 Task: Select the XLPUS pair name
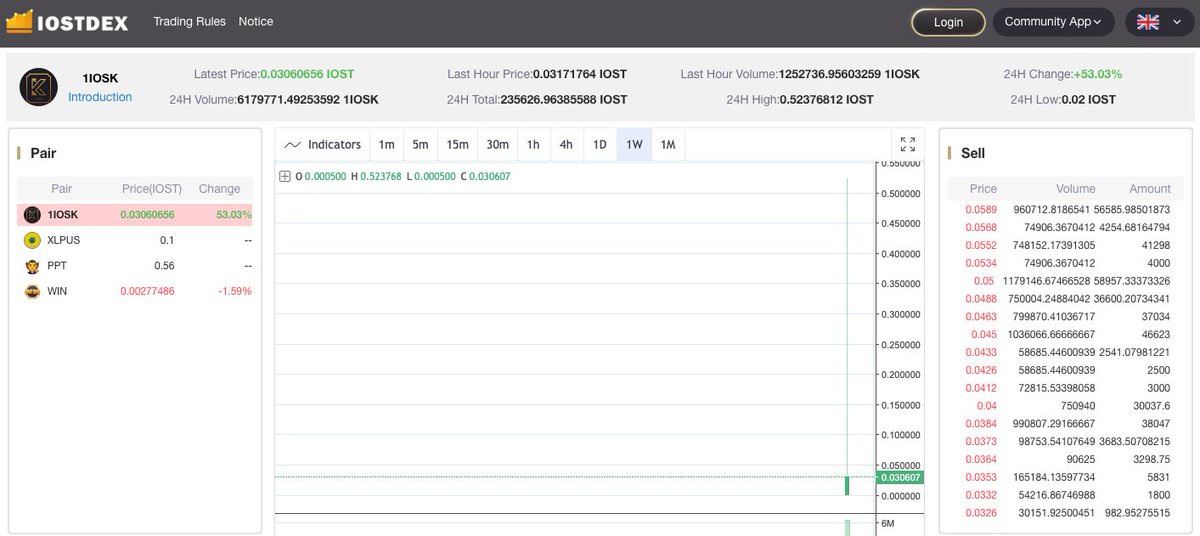64,240
